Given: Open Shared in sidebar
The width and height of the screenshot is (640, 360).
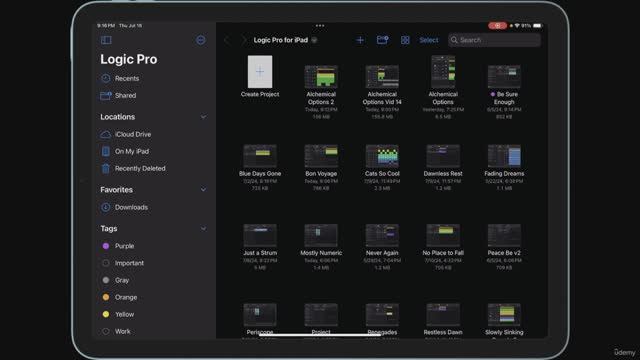Looking at the screenshot, I should (x=118, y=96).
